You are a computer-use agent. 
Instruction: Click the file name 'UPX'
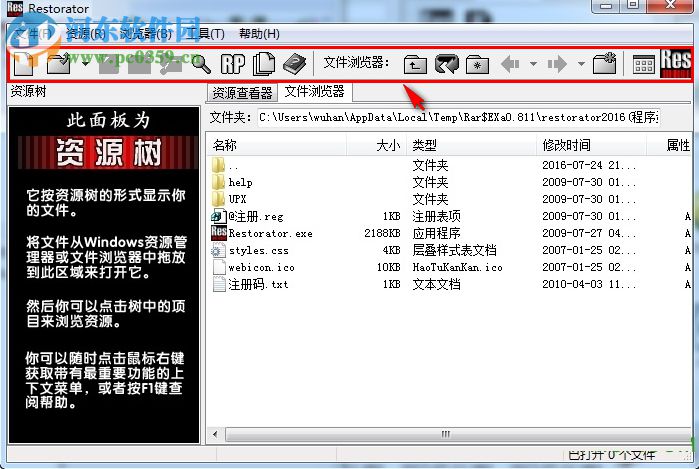tap(237, 199)
